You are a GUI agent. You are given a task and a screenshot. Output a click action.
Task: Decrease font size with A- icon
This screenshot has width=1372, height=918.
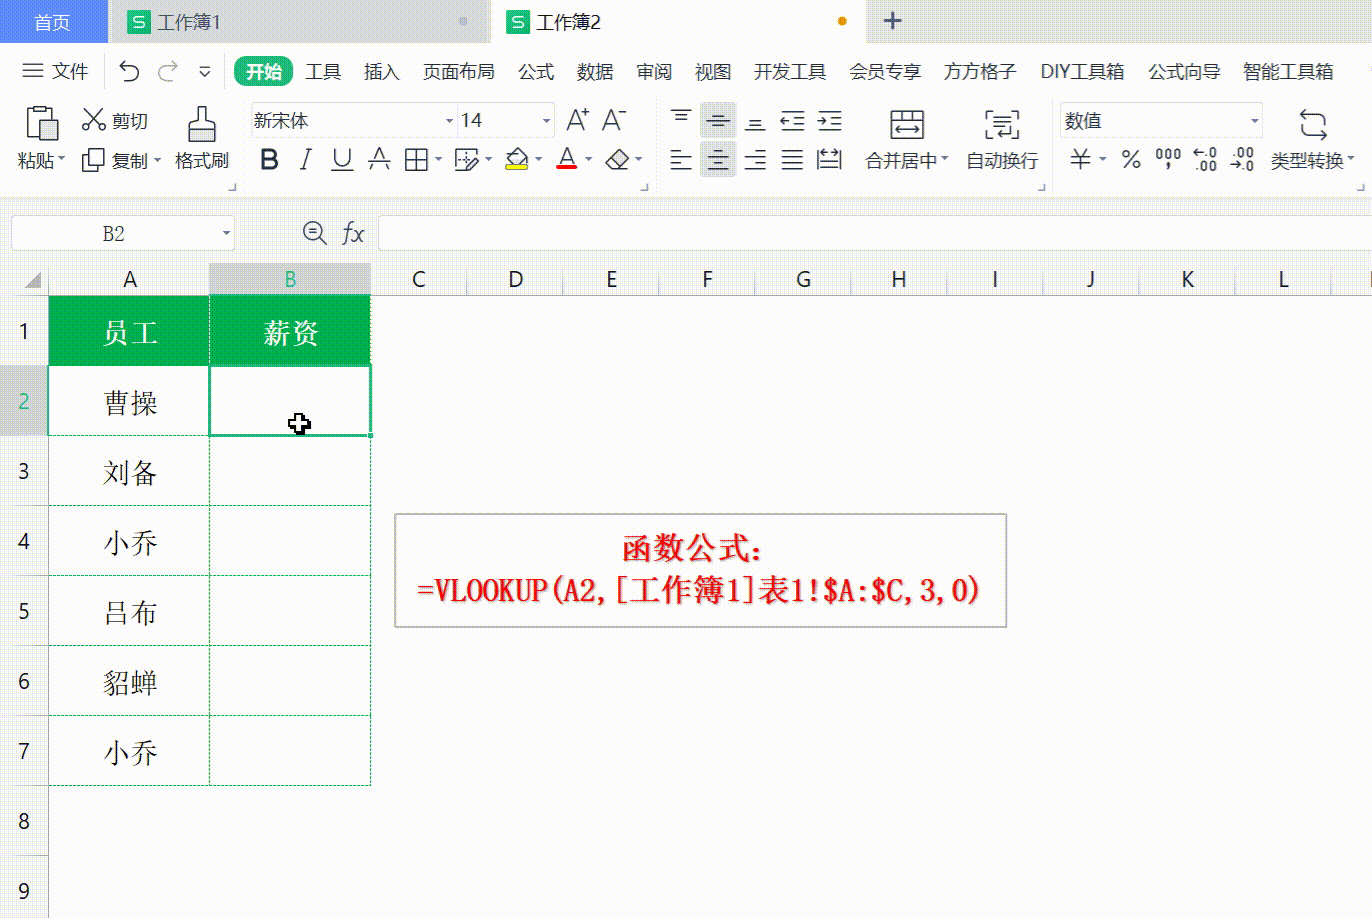coord(614,120)
